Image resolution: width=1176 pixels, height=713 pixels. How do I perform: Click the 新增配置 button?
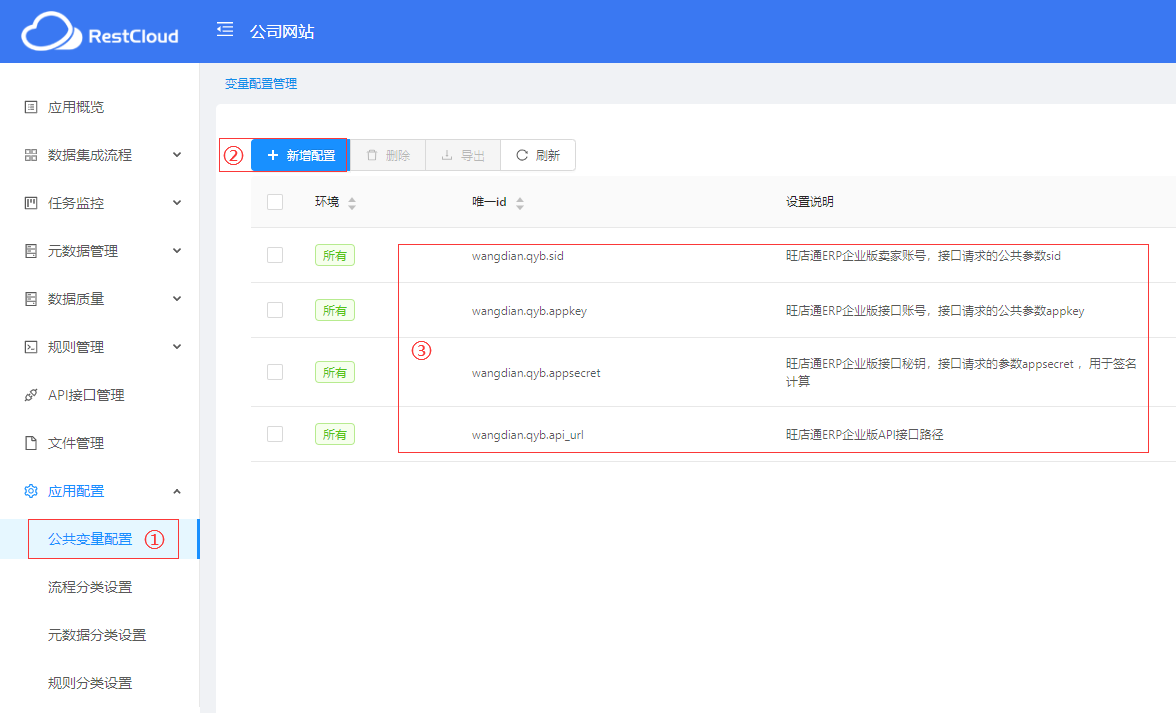(300, 155)
